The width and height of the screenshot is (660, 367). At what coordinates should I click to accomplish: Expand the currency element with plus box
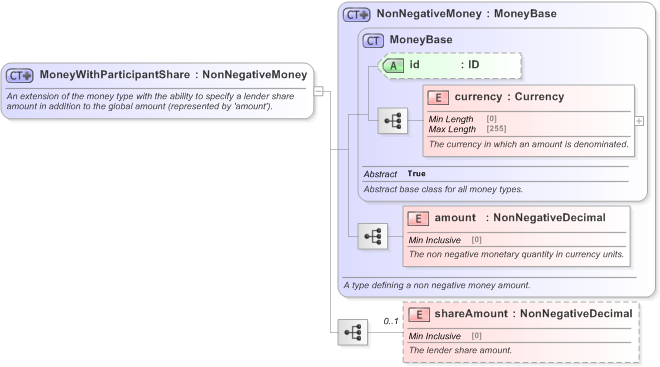point(639,121)
